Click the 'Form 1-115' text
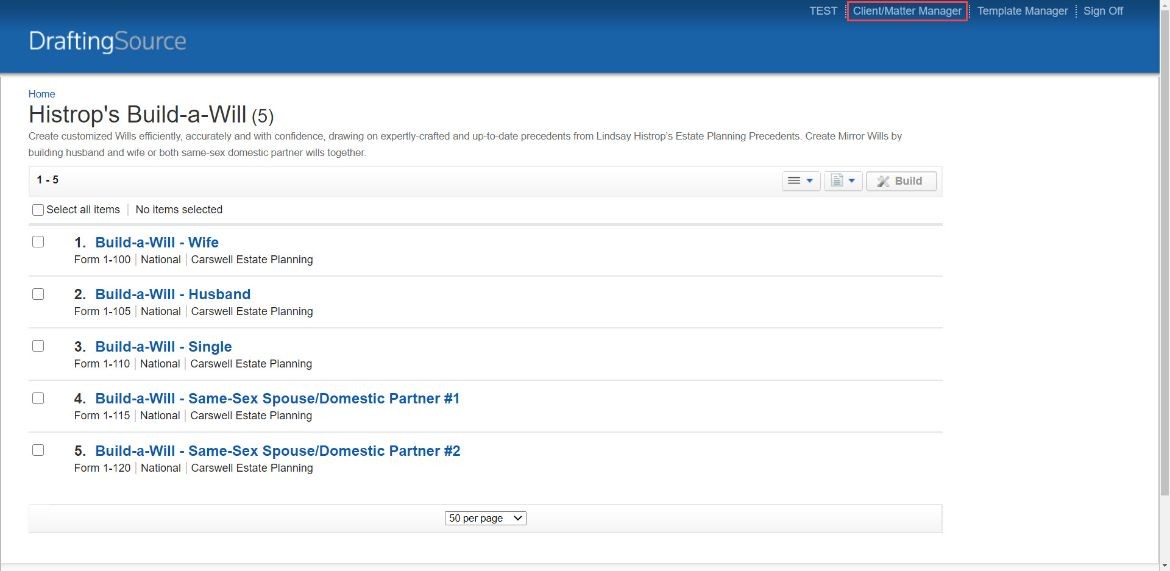The height and width of the screenshot is (571, 1170). click(x=102, y=415)
